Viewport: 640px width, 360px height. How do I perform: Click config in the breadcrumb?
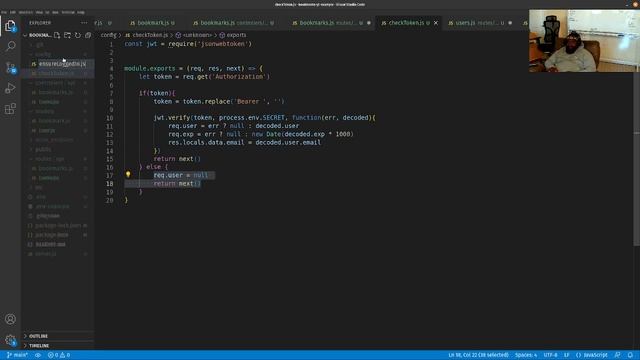[109, 35]
